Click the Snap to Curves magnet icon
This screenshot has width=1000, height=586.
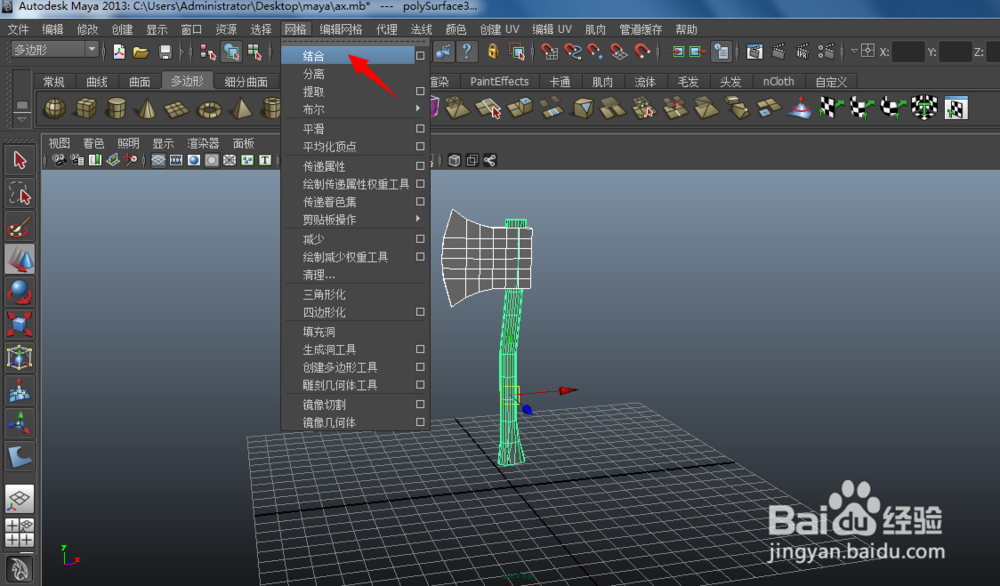tap(573, 52)
